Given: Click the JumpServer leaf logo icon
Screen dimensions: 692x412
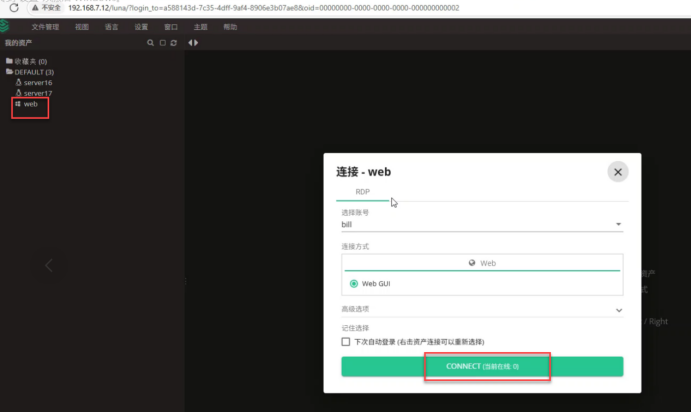Looking at the screenshot, I should pyautogui.click(x=5, y=27).
